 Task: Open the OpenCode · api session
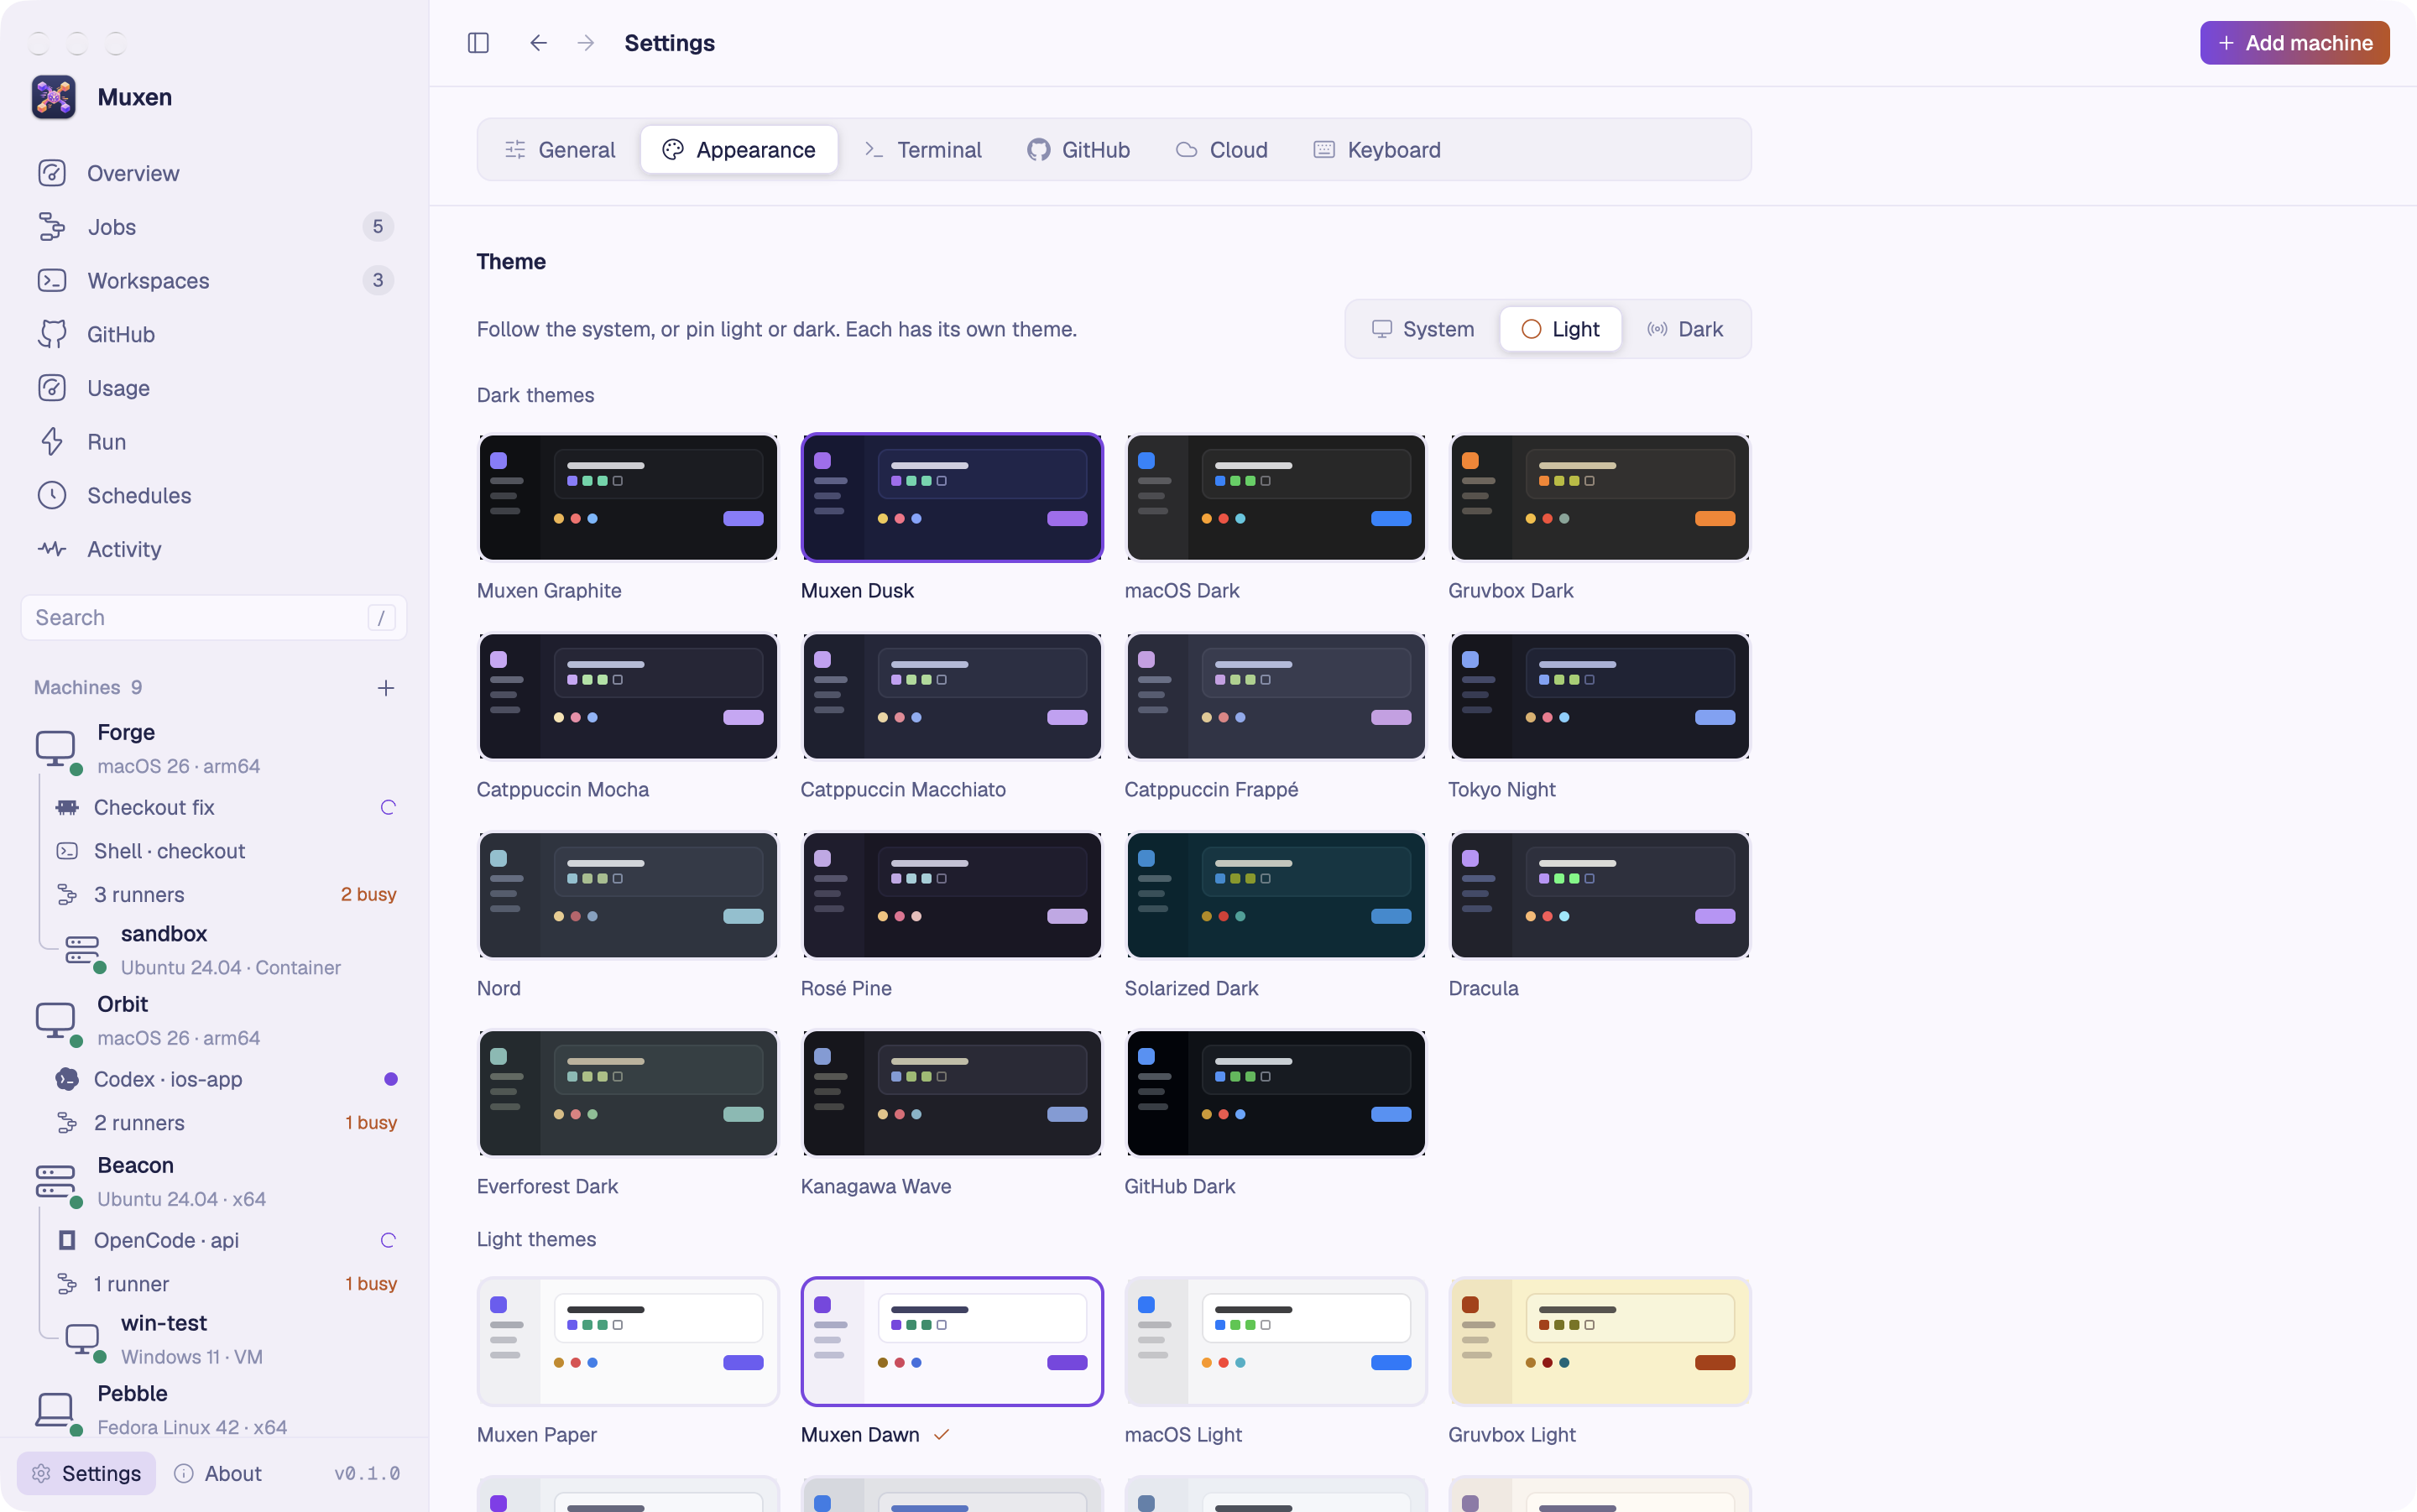tap(226, 1240)
